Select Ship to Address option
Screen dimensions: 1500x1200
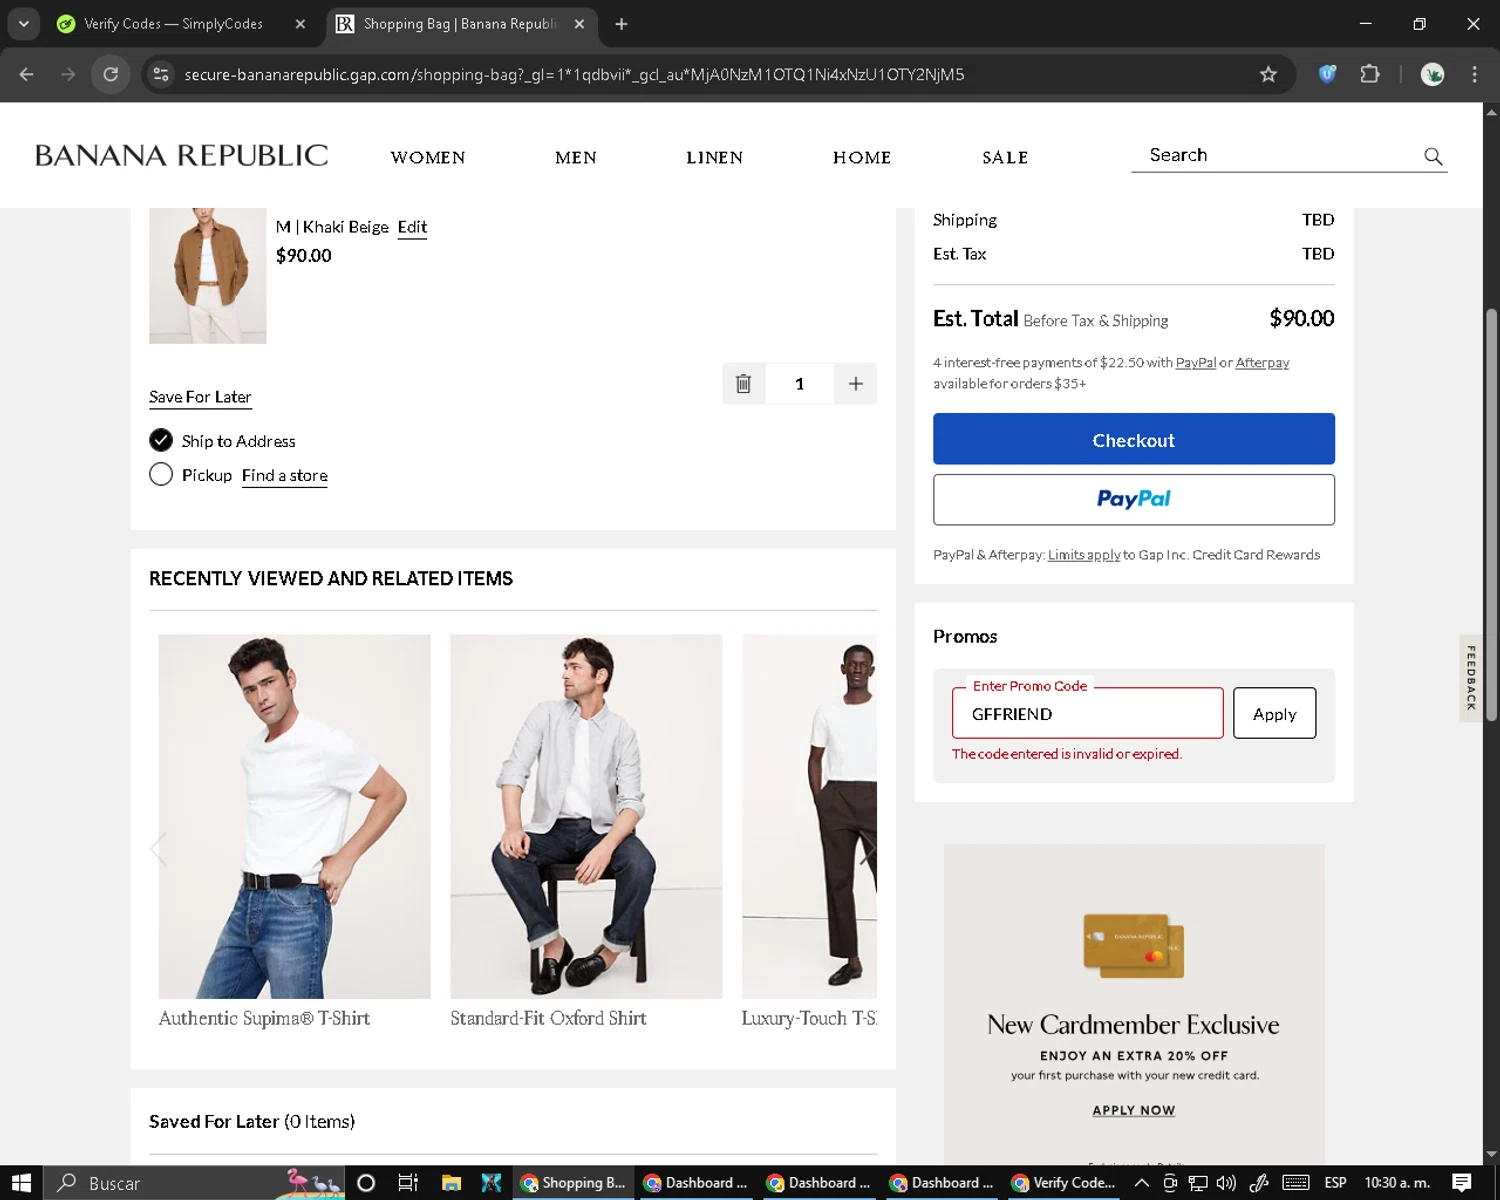161,440
